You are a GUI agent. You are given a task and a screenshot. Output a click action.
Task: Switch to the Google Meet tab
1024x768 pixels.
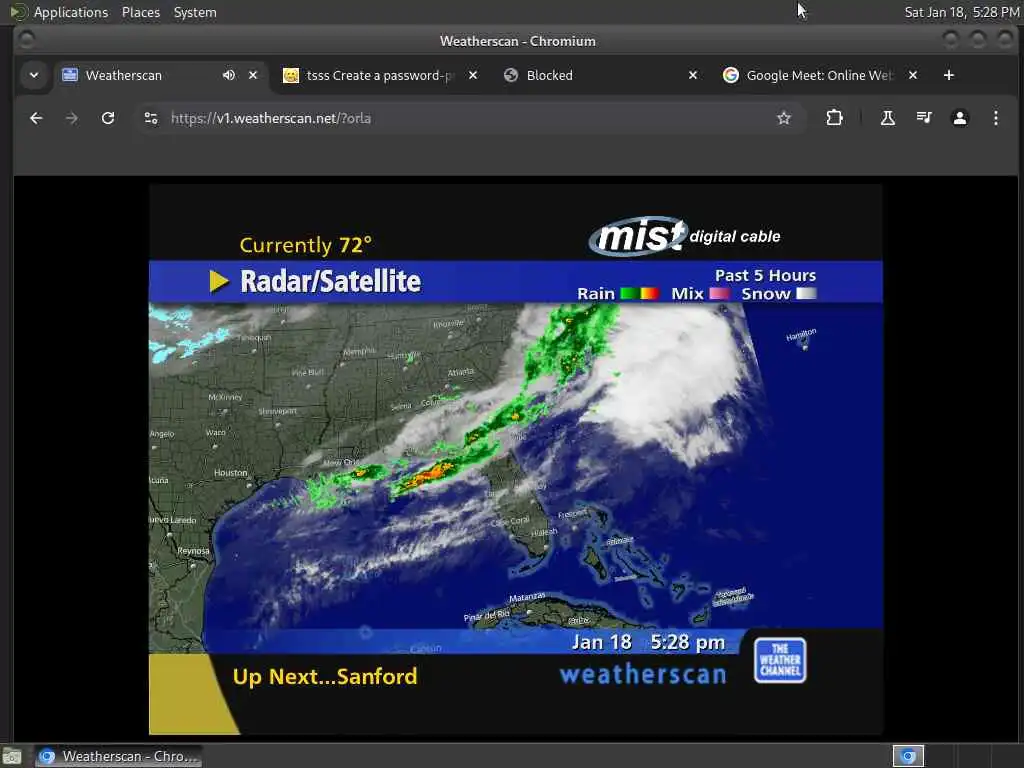point(820,75)
